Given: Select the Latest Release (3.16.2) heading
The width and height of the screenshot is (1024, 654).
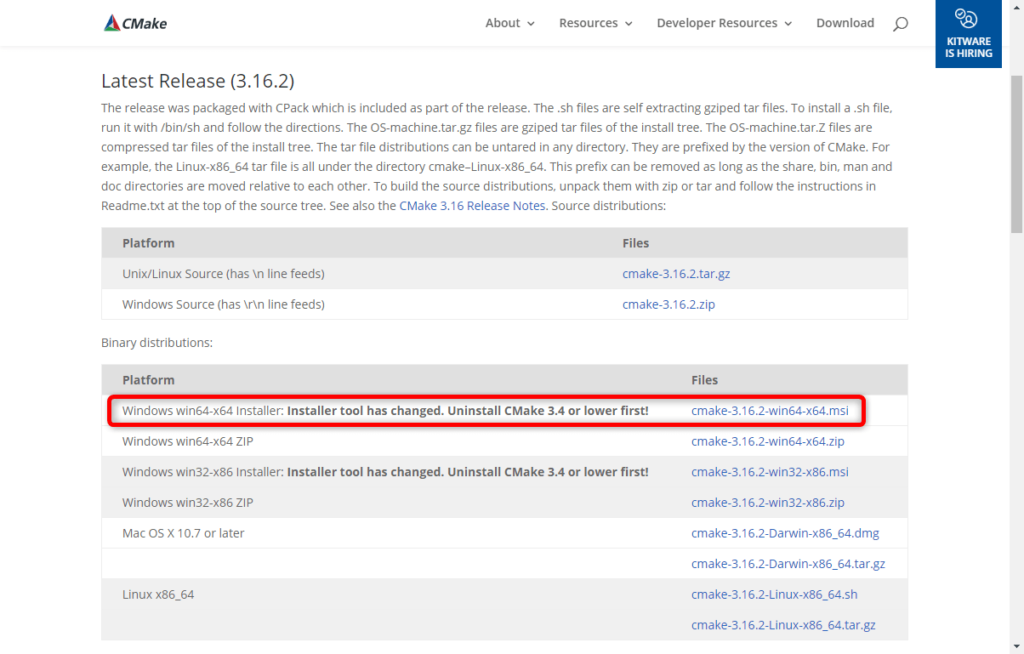Looking at the screenshot, I should pos(198,81).
